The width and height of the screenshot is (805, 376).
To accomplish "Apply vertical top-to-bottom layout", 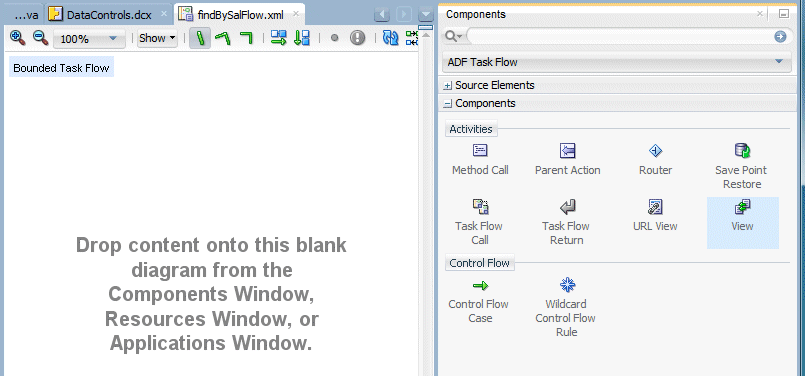I will 302,38.
